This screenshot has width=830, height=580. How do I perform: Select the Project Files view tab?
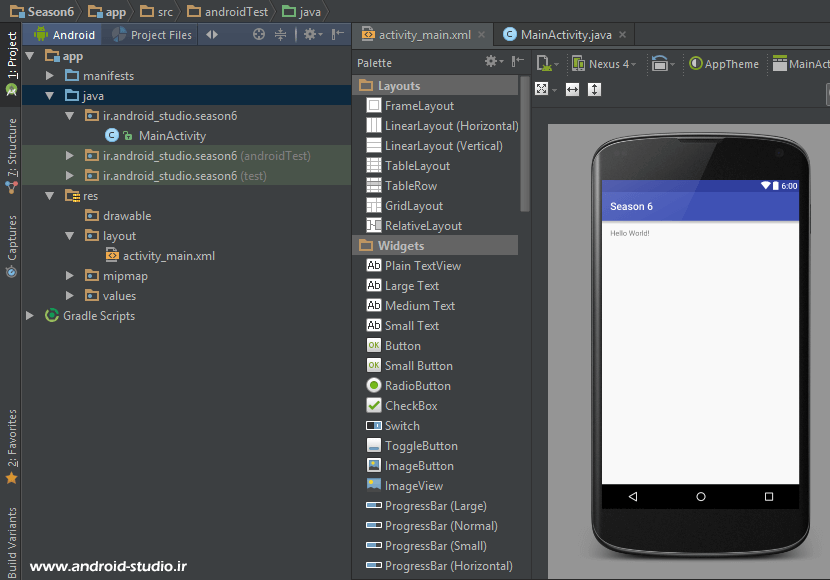click(152, 35)
